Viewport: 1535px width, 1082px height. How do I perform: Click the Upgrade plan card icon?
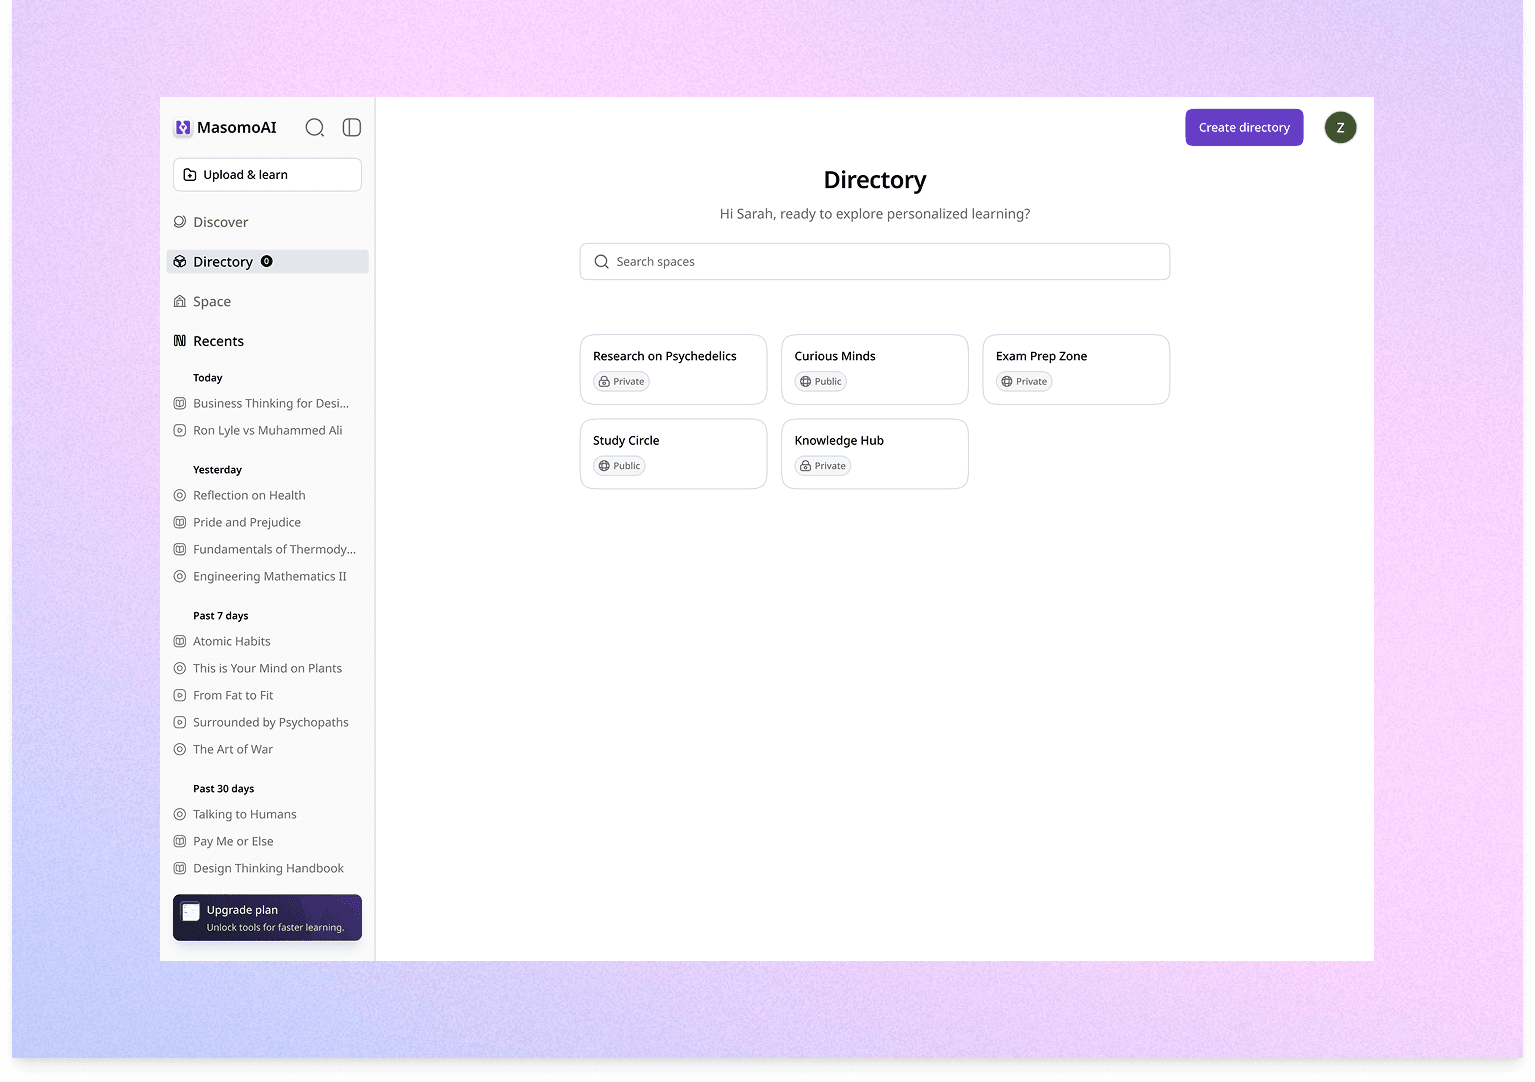(x=190, y=912)
